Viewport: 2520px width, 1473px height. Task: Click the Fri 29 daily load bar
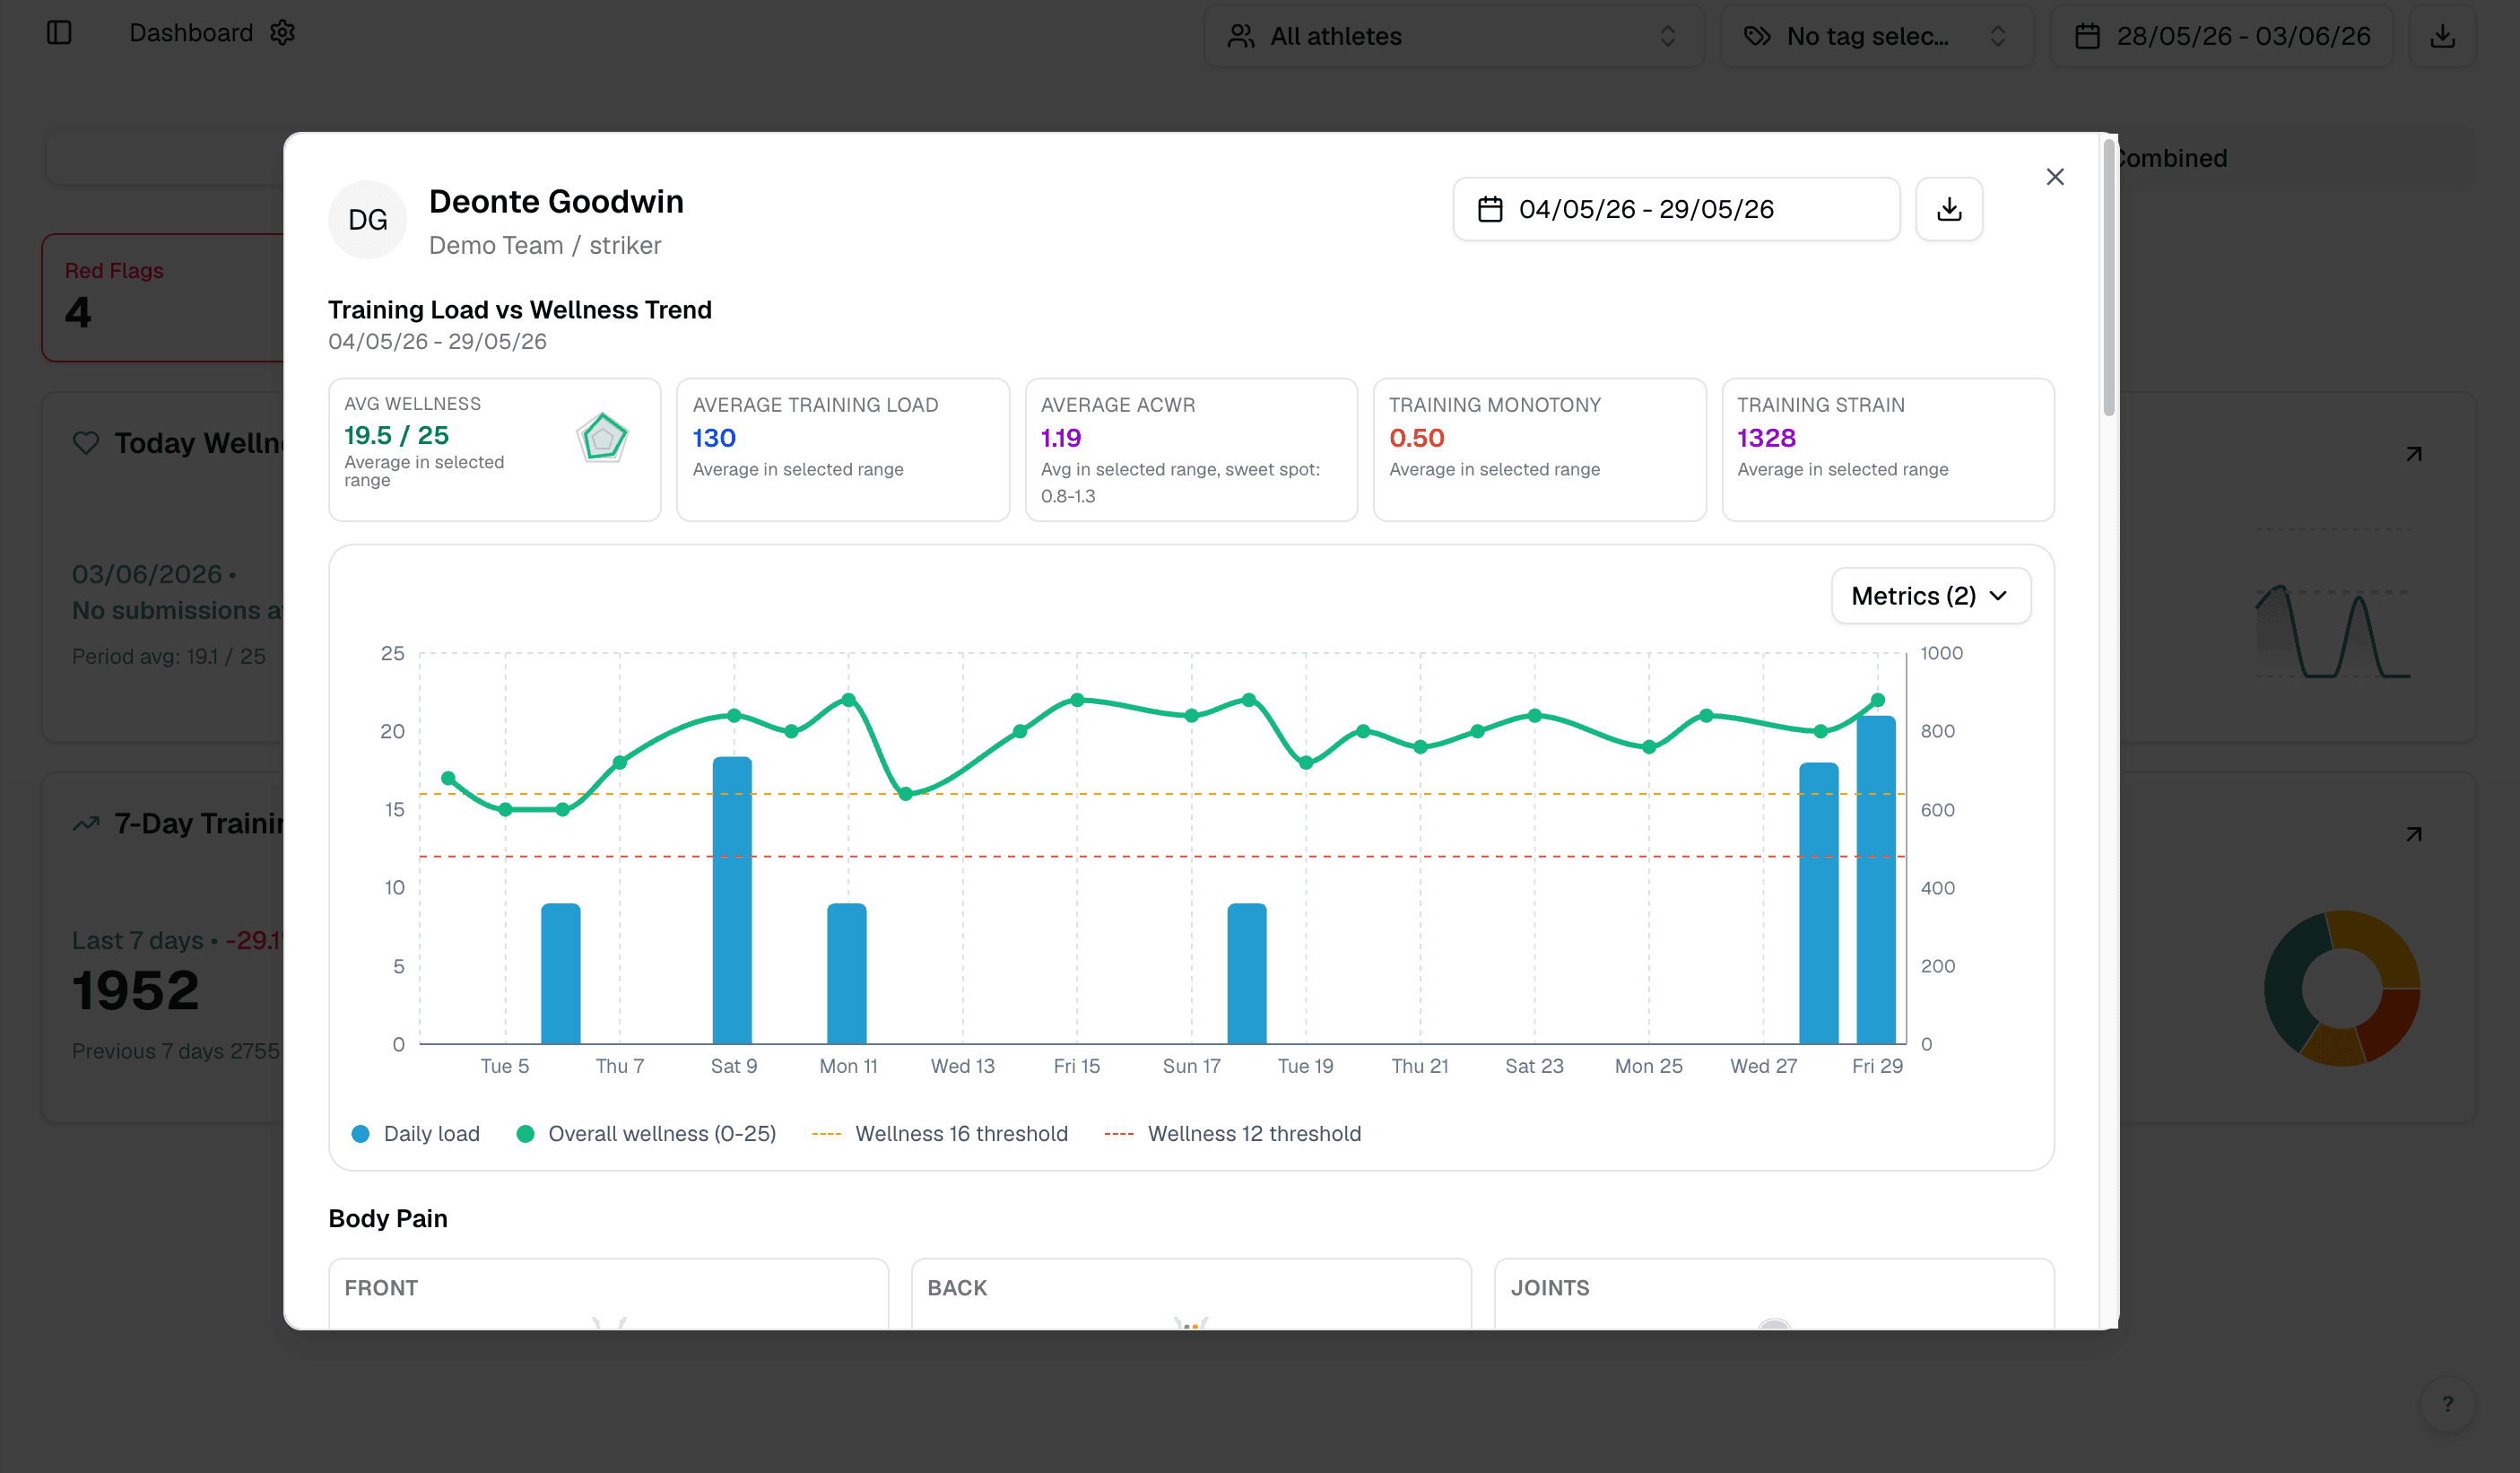(1876, 880)
